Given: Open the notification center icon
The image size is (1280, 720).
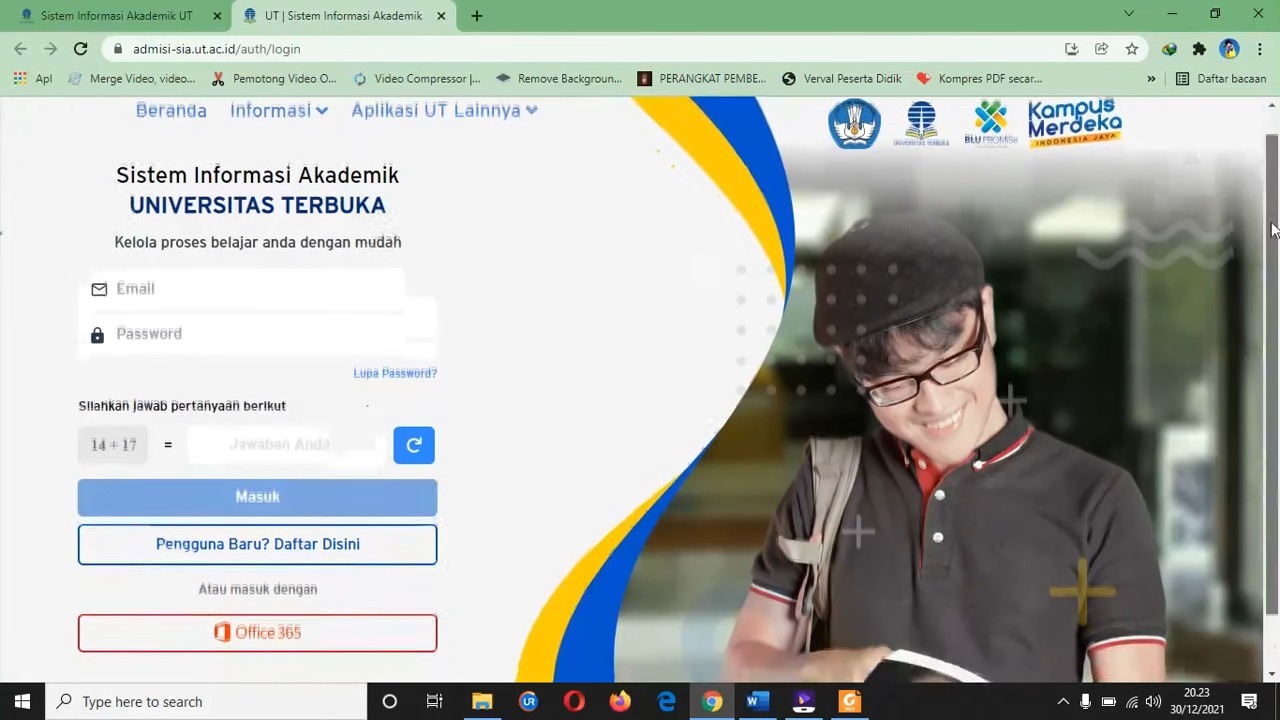Looking at the screenshot, I should click(1249, 701).
